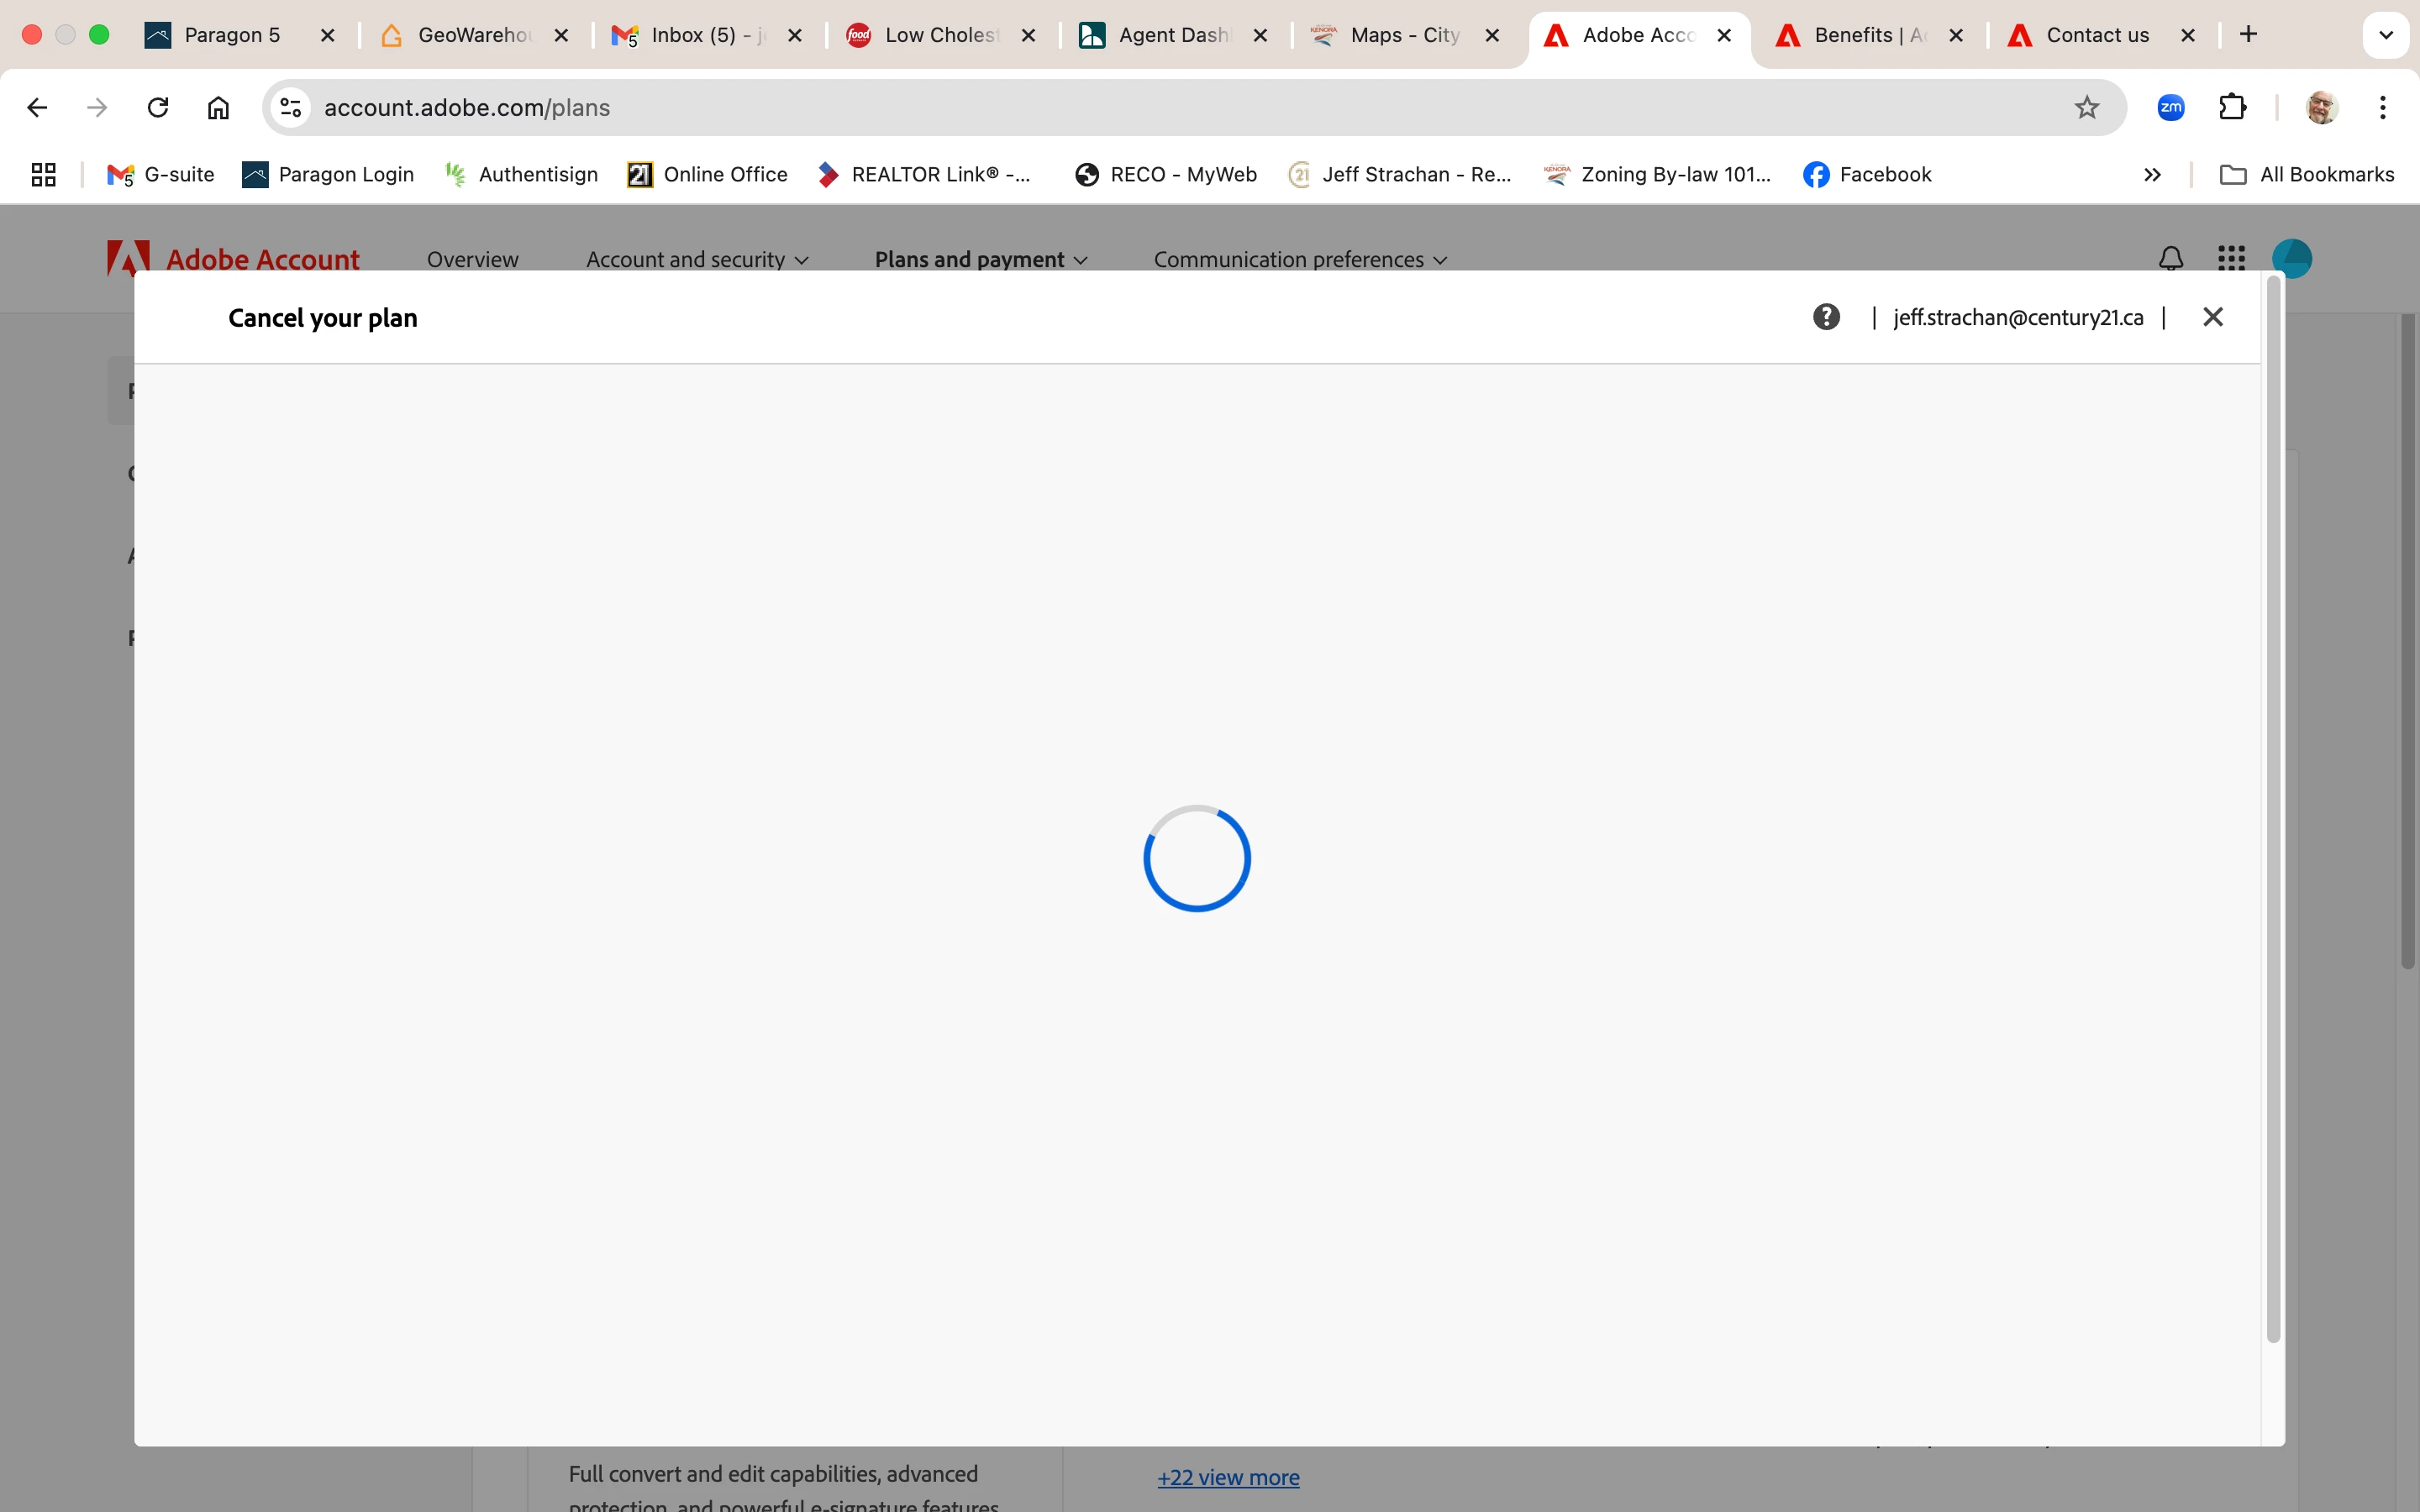View site information icon in address bar
Image resolution: width=2420 pixels, height=1512 pixels.
point(291,107)
